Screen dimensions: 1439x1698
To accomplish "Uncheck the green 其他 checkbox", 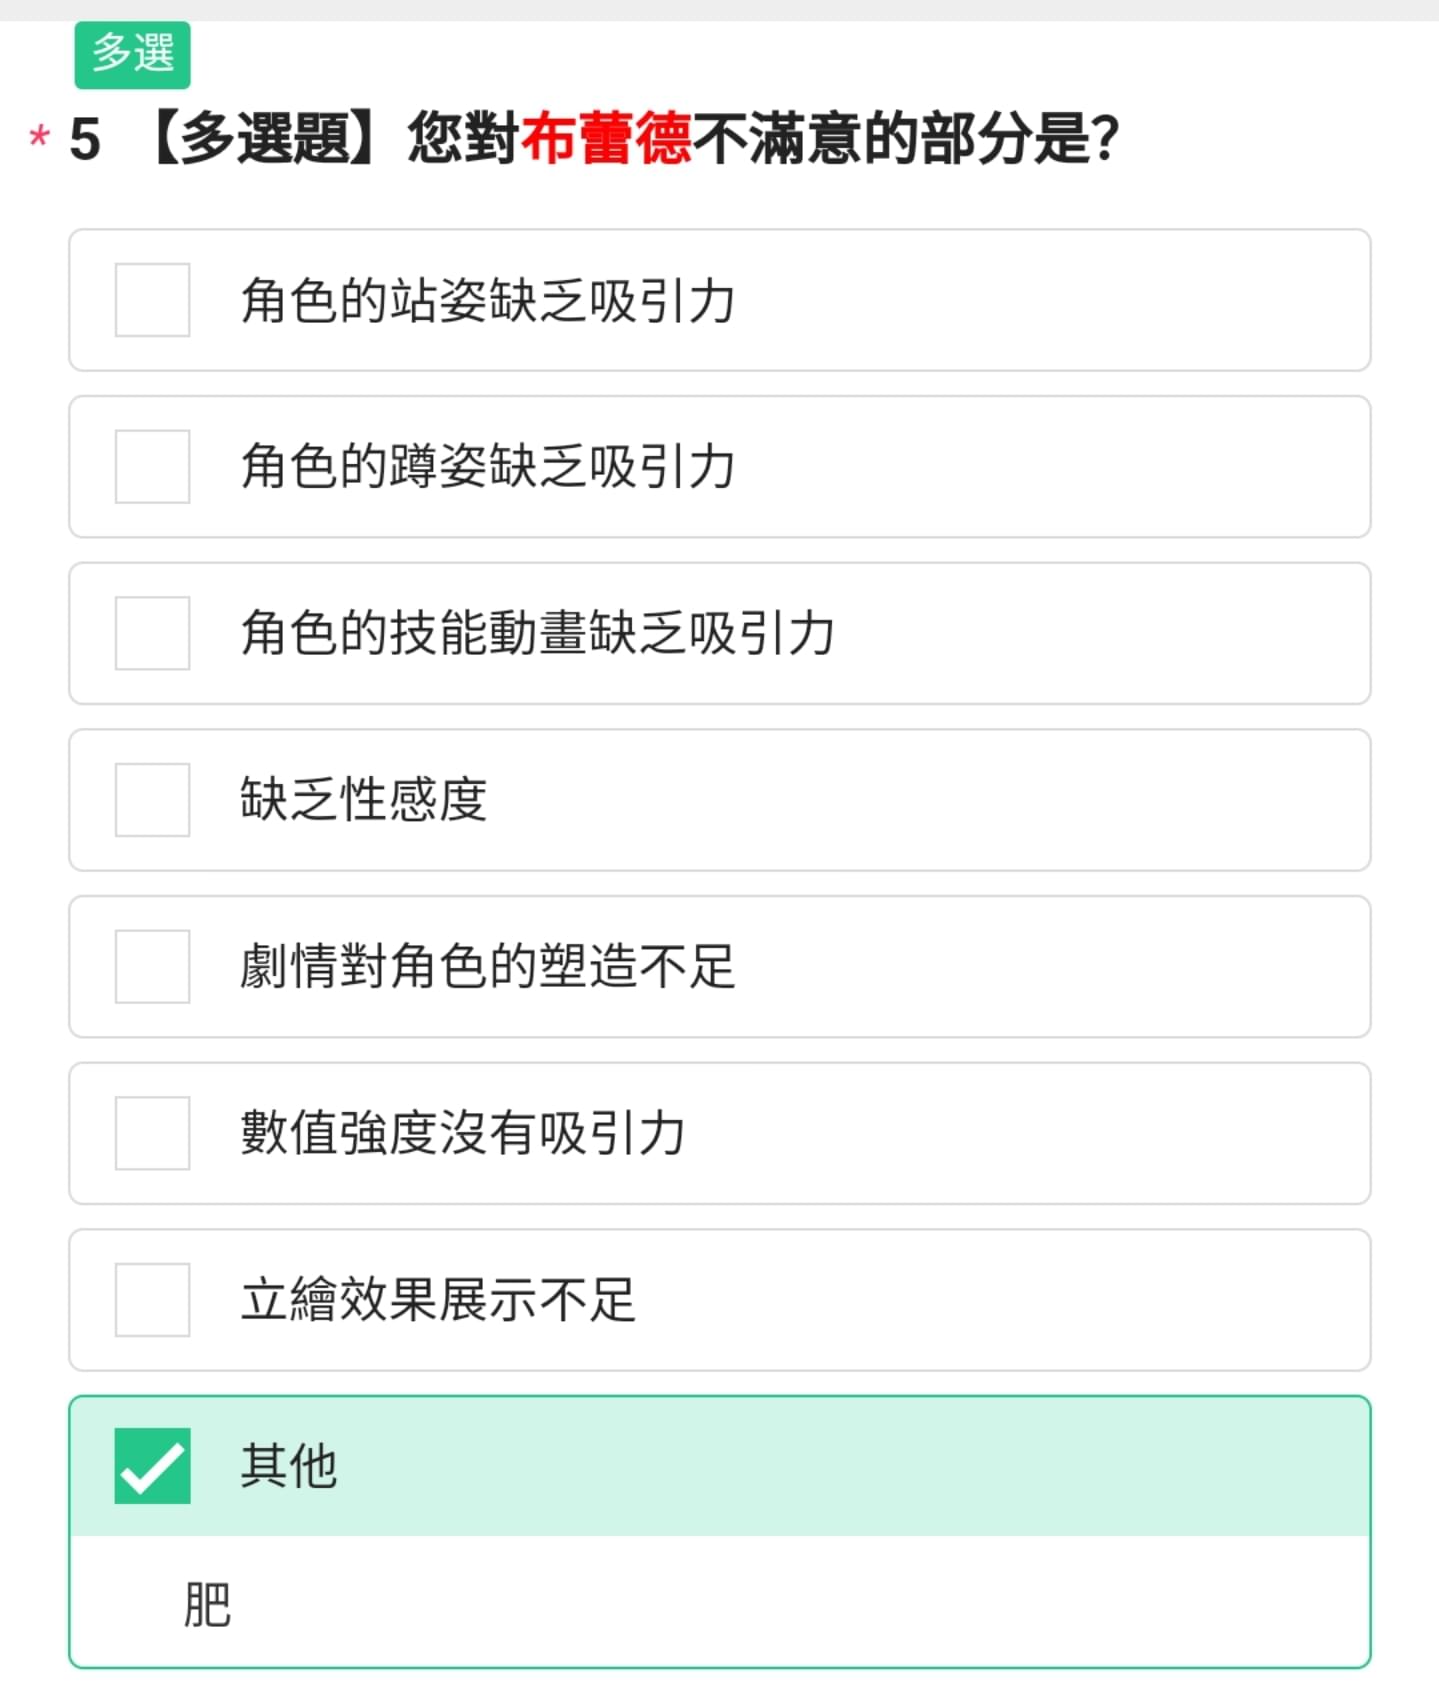I will pos(152,1466).
